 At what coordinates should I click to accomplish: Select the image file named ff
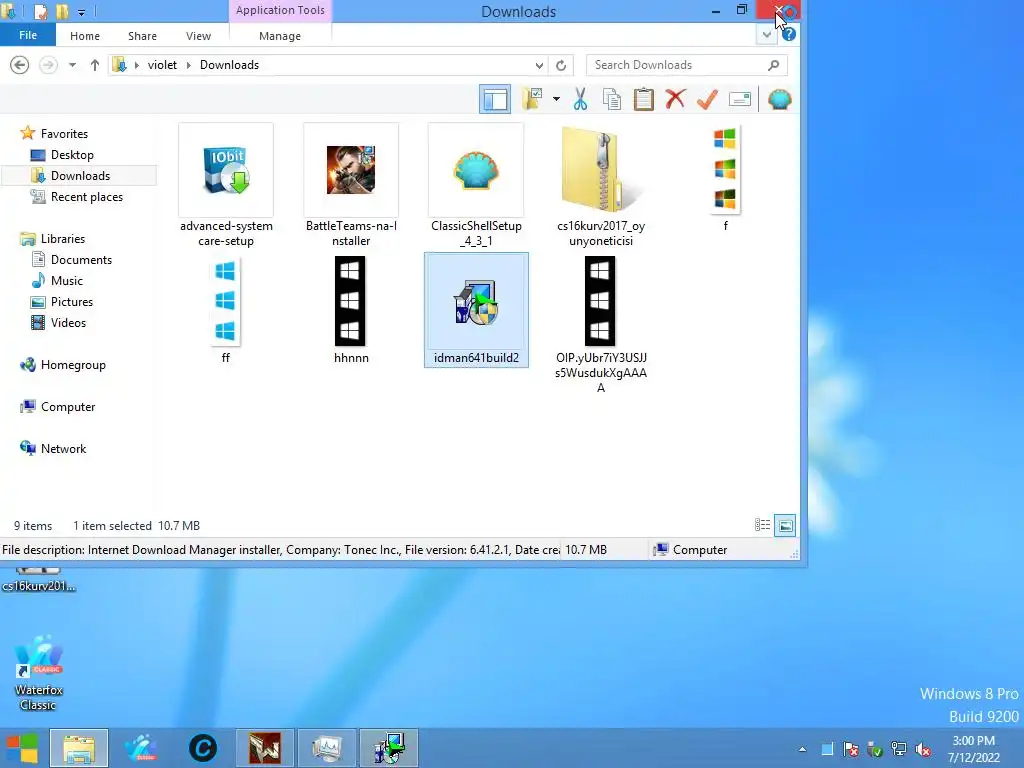(x=225, y=310)
